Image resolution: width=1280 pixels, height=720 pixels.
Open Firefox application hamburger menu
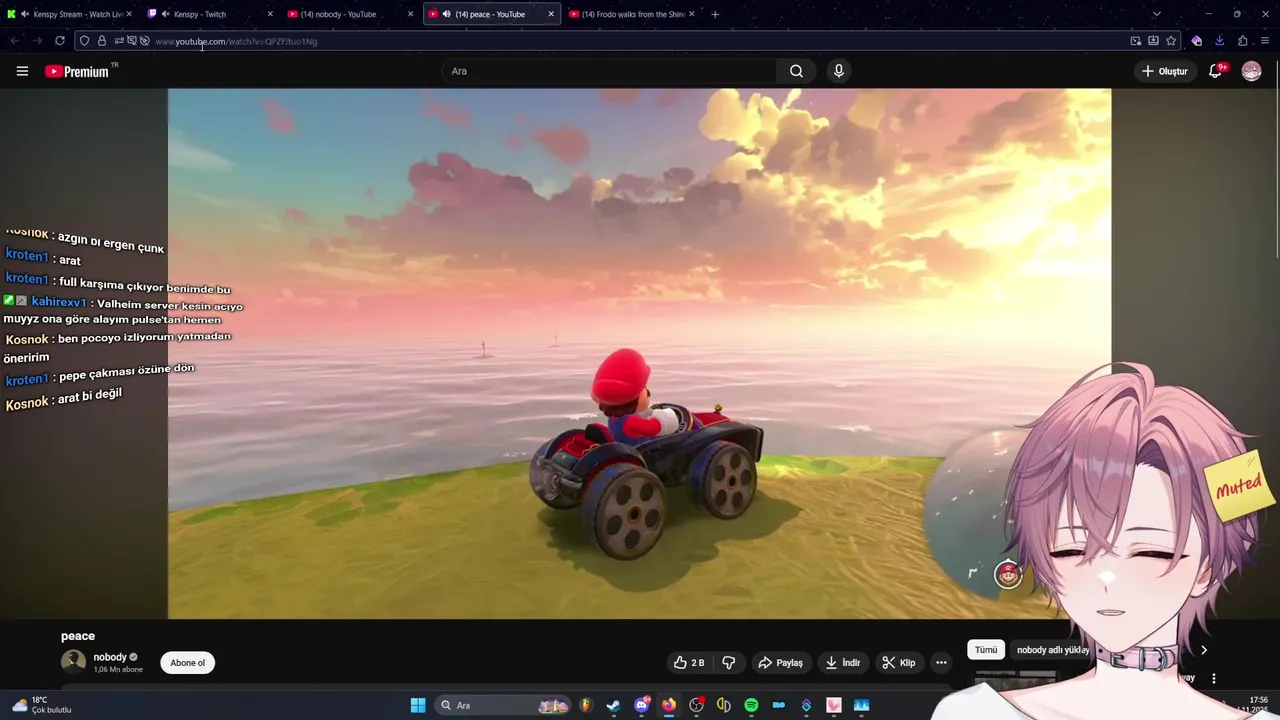click(x=1266, y=41)
